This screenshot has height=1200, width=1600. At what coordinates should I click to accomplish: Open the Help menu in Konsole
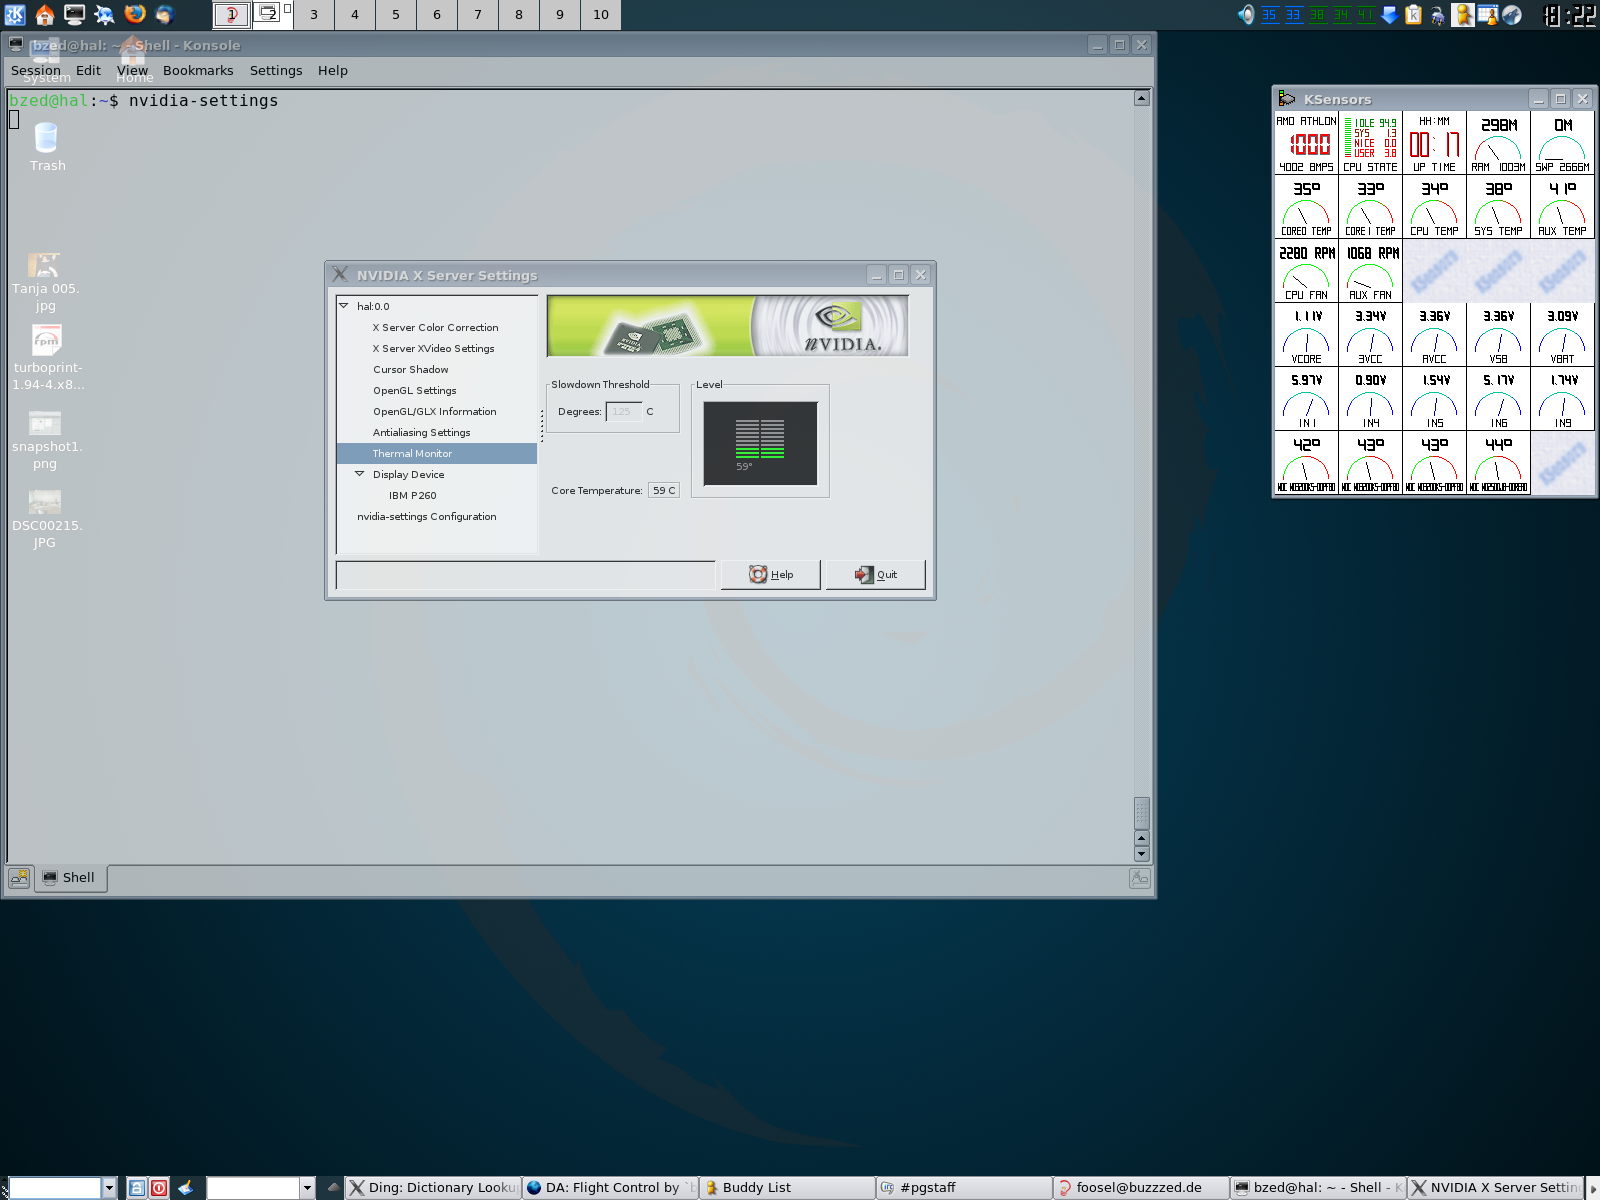point(333,70)
